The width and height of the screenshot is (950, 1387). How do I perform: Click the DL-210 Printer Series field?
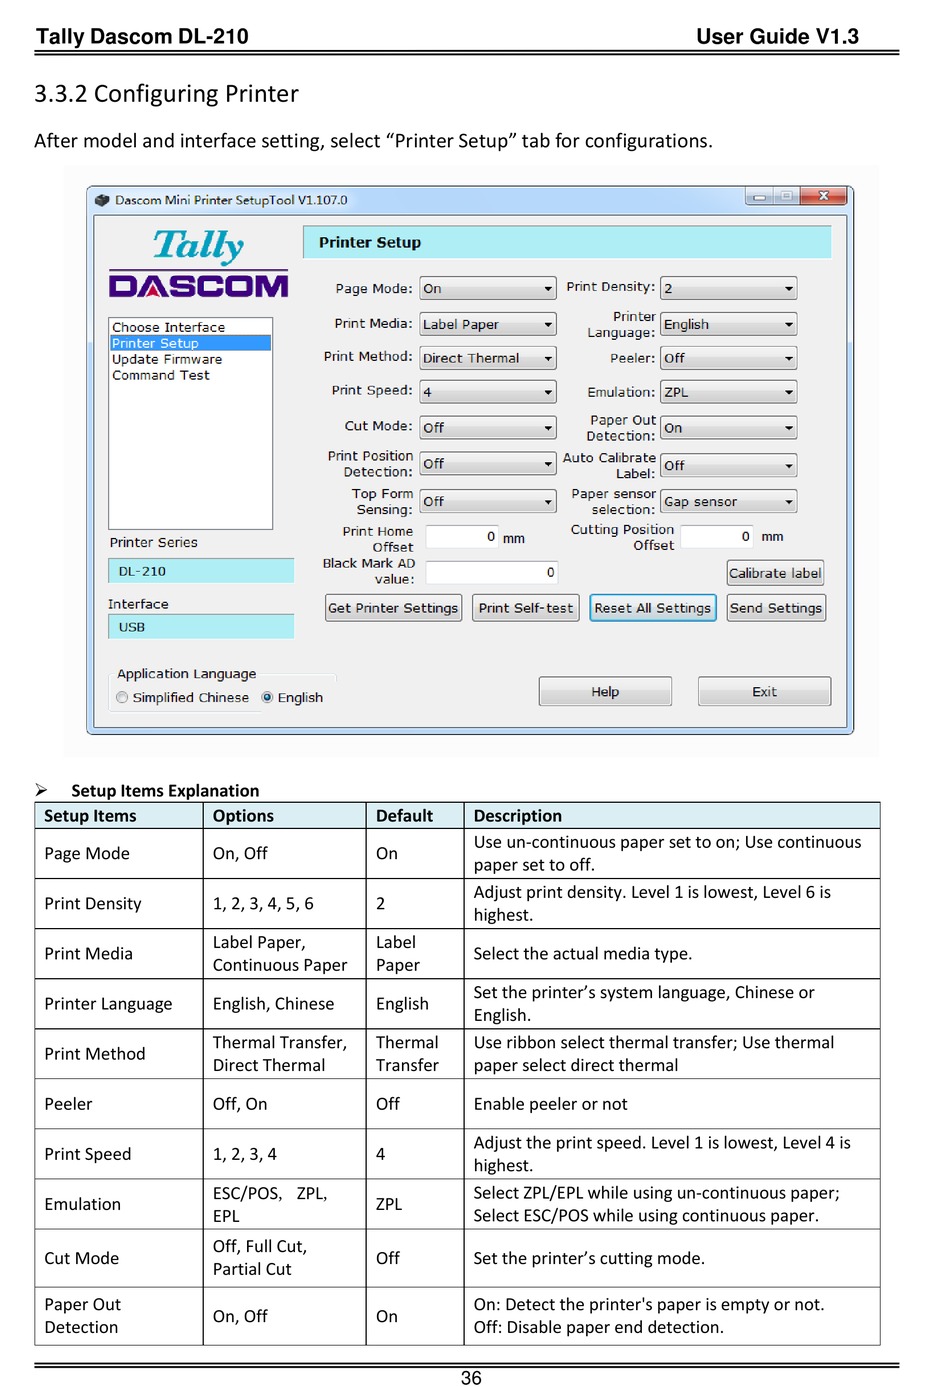click(x=201, y=571)
